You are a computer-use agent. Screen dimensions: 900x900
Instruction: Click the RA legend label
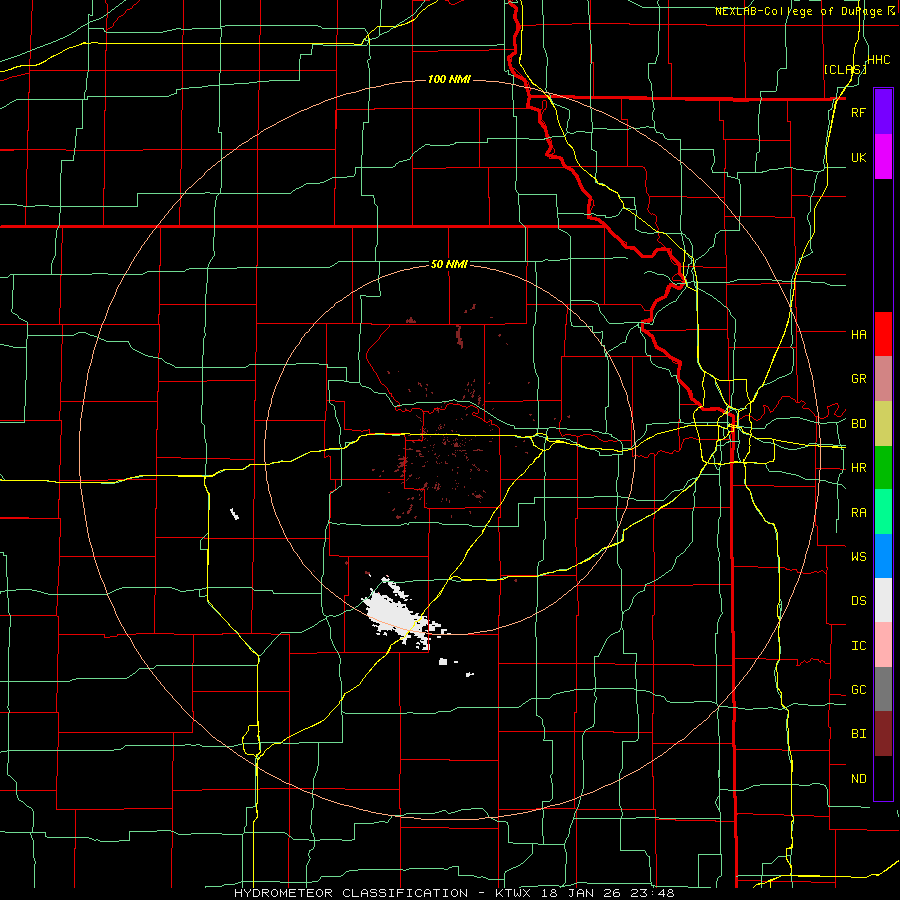tap(858, 513)
